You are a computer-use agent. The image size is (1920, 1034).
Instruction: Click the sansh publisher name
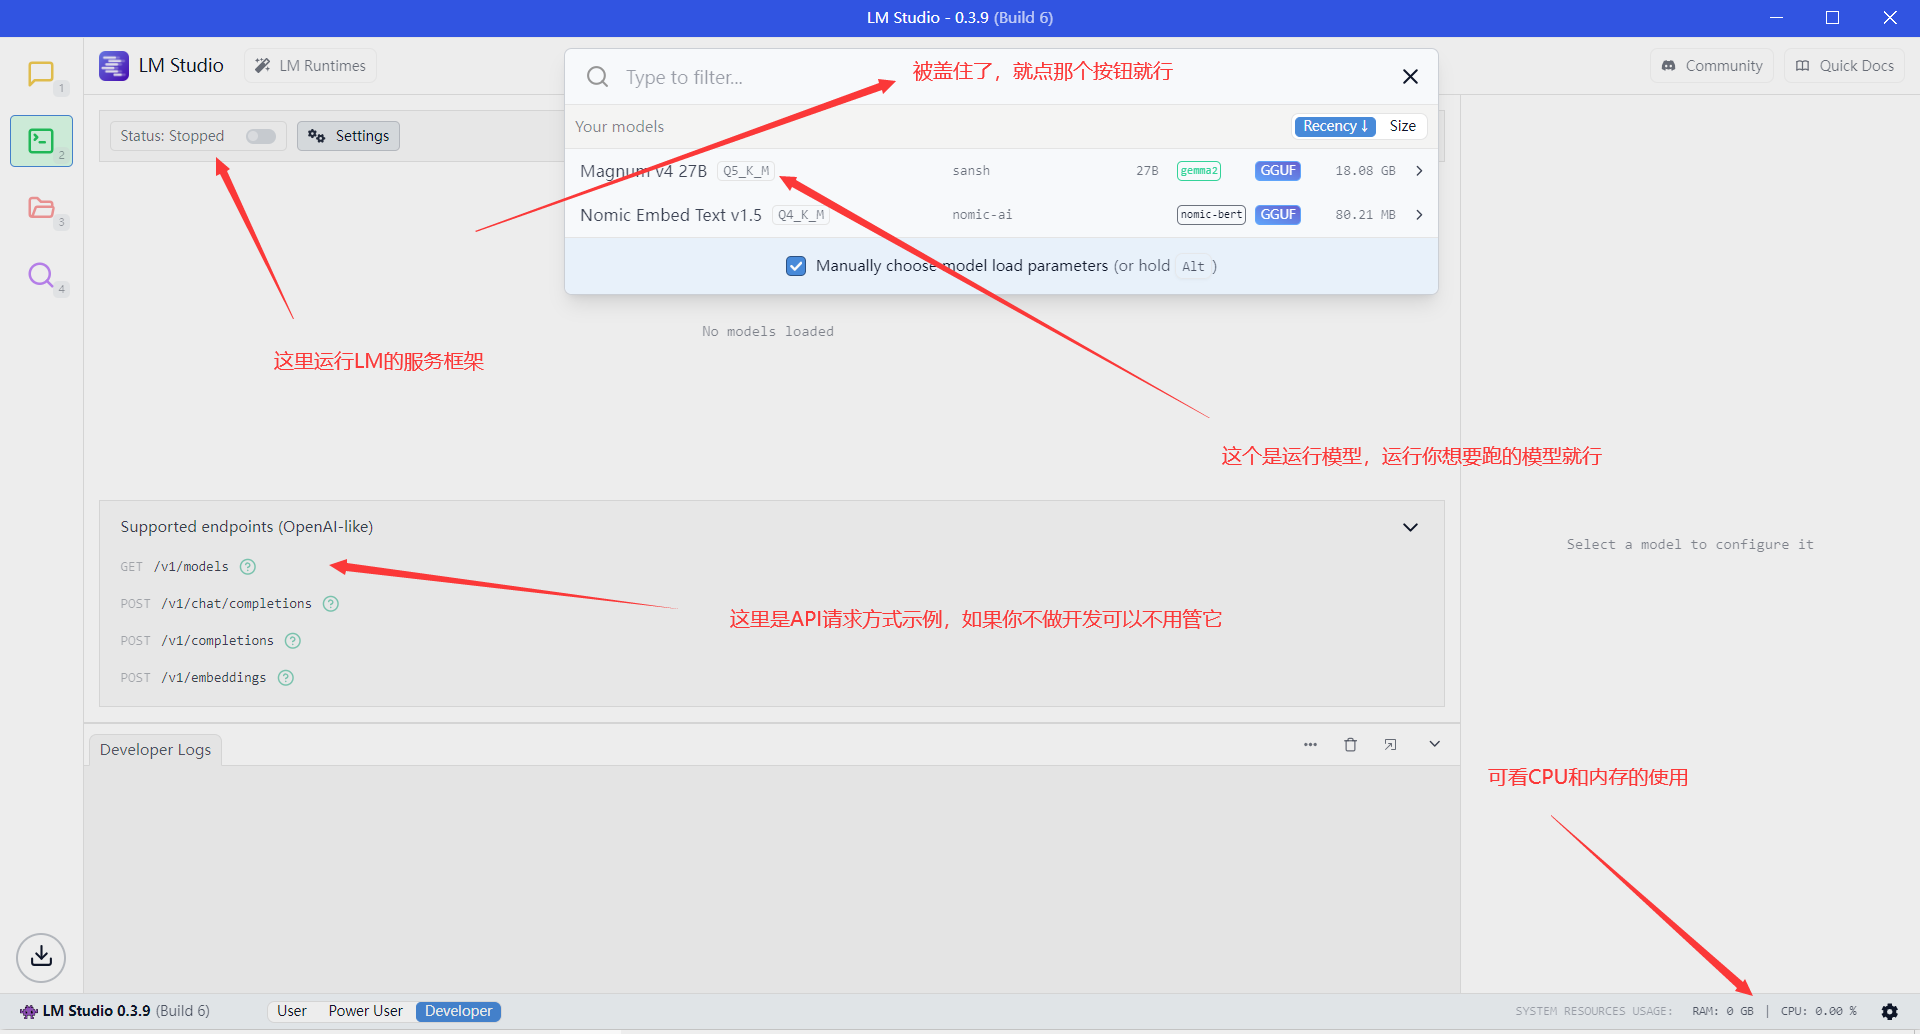point(971,171)
